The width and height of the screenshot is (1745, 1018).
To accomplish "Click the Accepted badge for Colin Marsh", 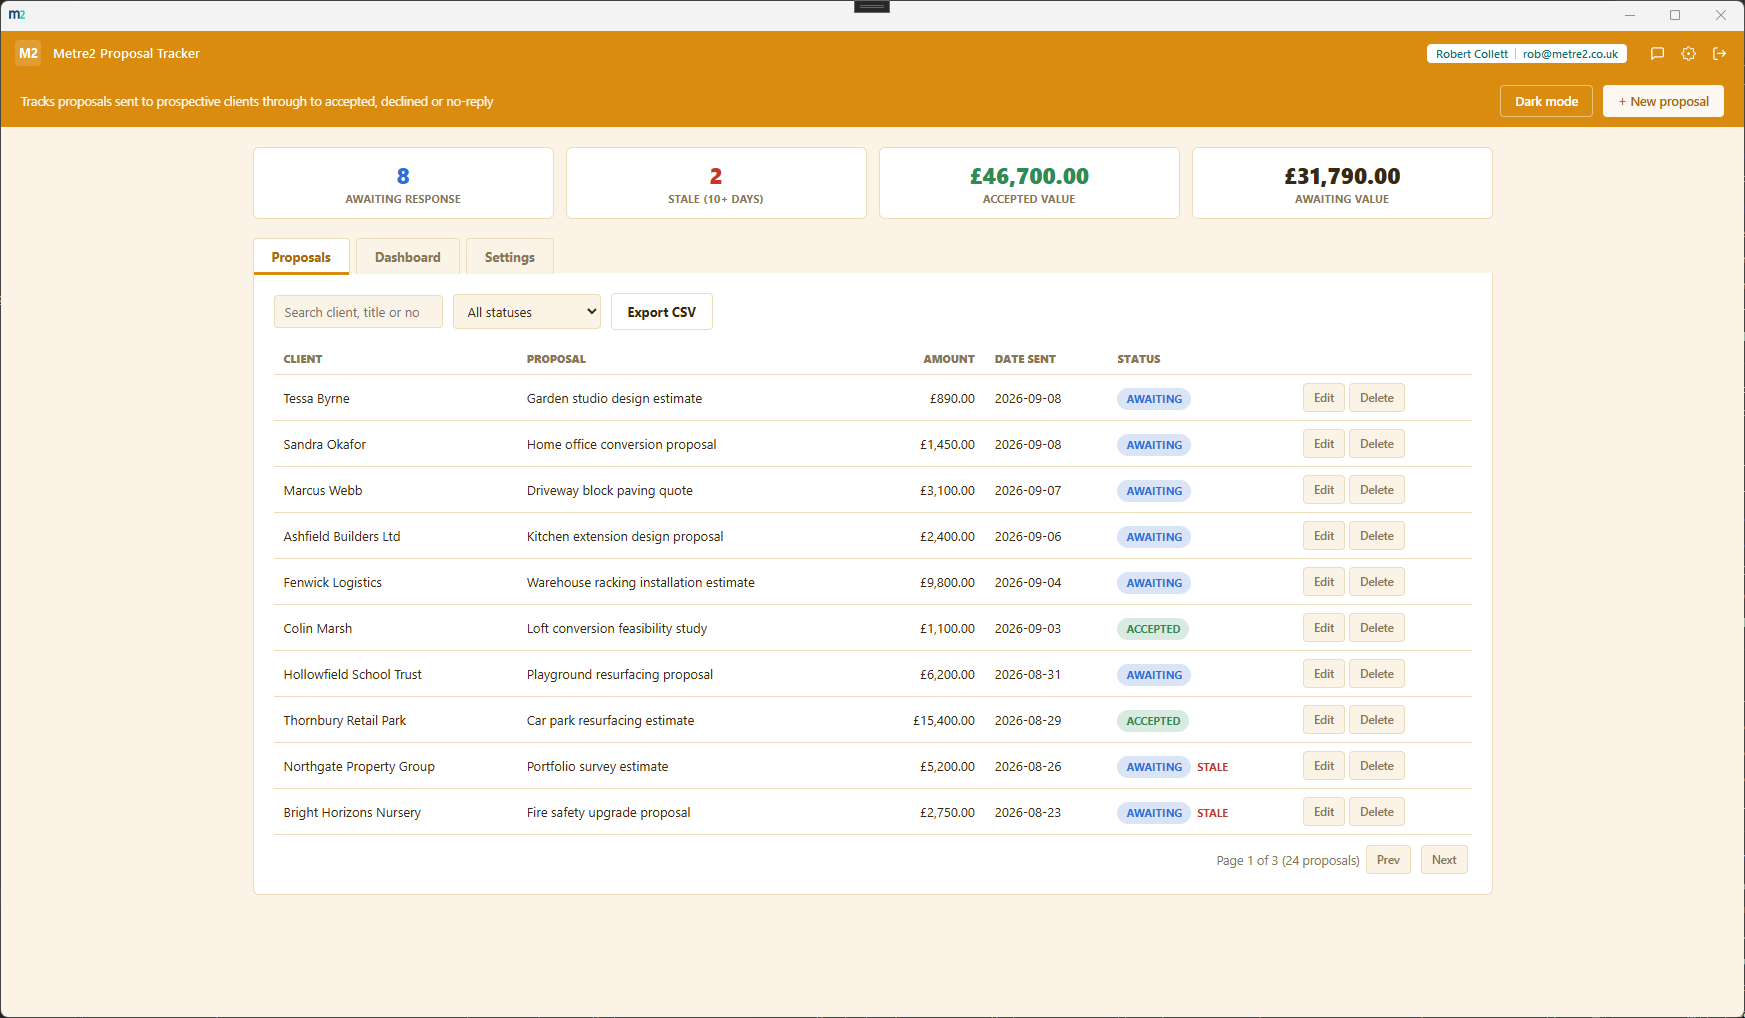I will point(1153,629).
